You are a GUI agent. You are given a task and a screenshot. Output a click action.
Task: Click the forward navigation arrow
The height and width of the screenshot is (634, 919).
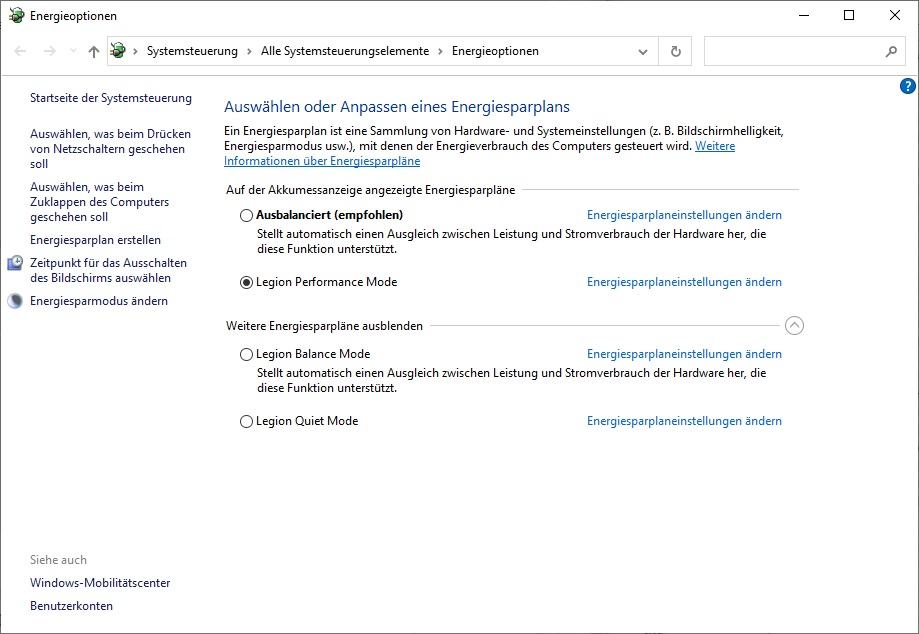click(50, 51)
